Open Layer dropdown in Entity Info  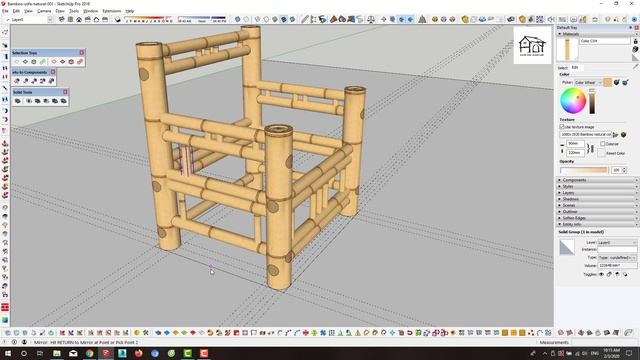click(x=617, y=242)
